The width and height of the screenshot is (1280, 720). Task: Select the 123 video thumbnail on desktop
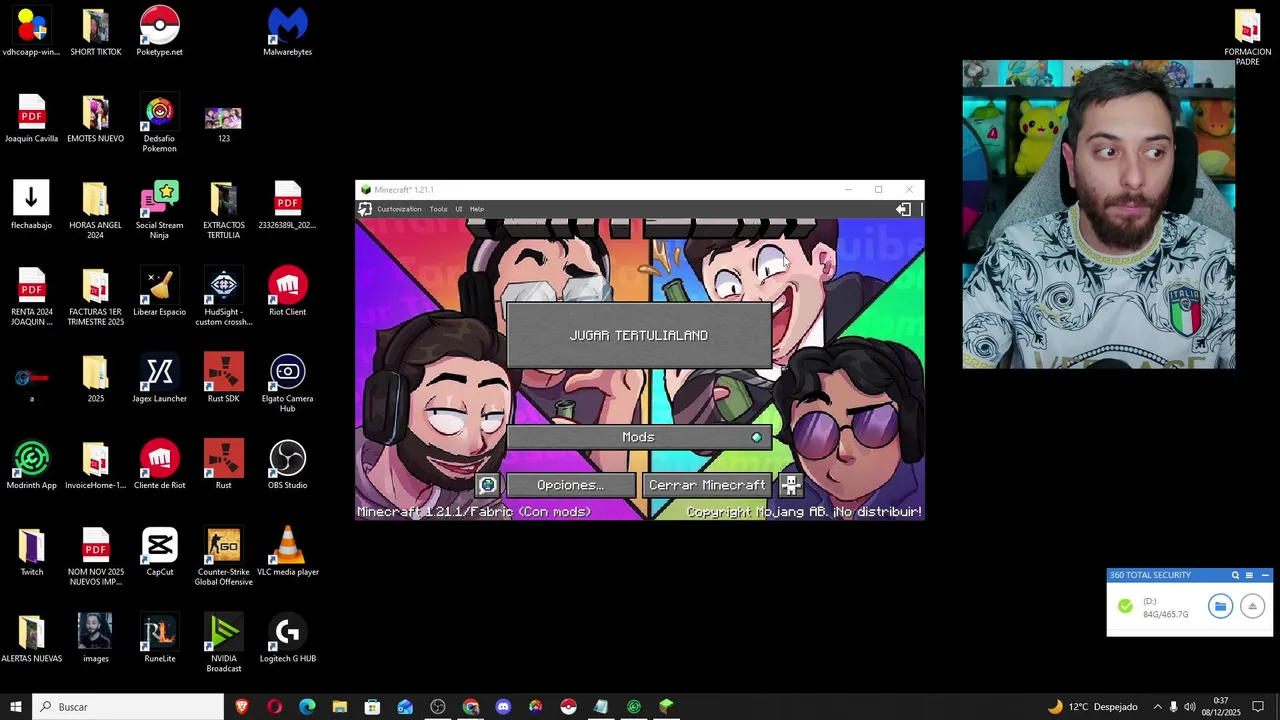tap(223, 124)
